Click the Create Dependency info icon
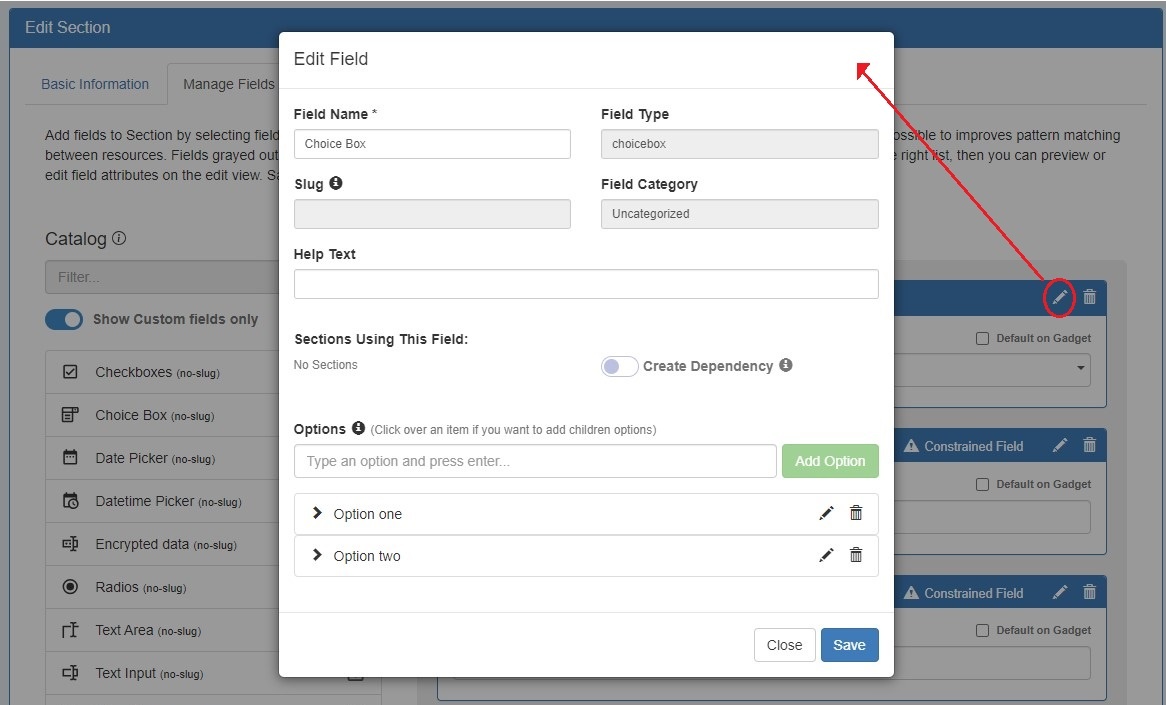Image resolution: width=1166 pixels, height=705 pixels. click(786, 365)
